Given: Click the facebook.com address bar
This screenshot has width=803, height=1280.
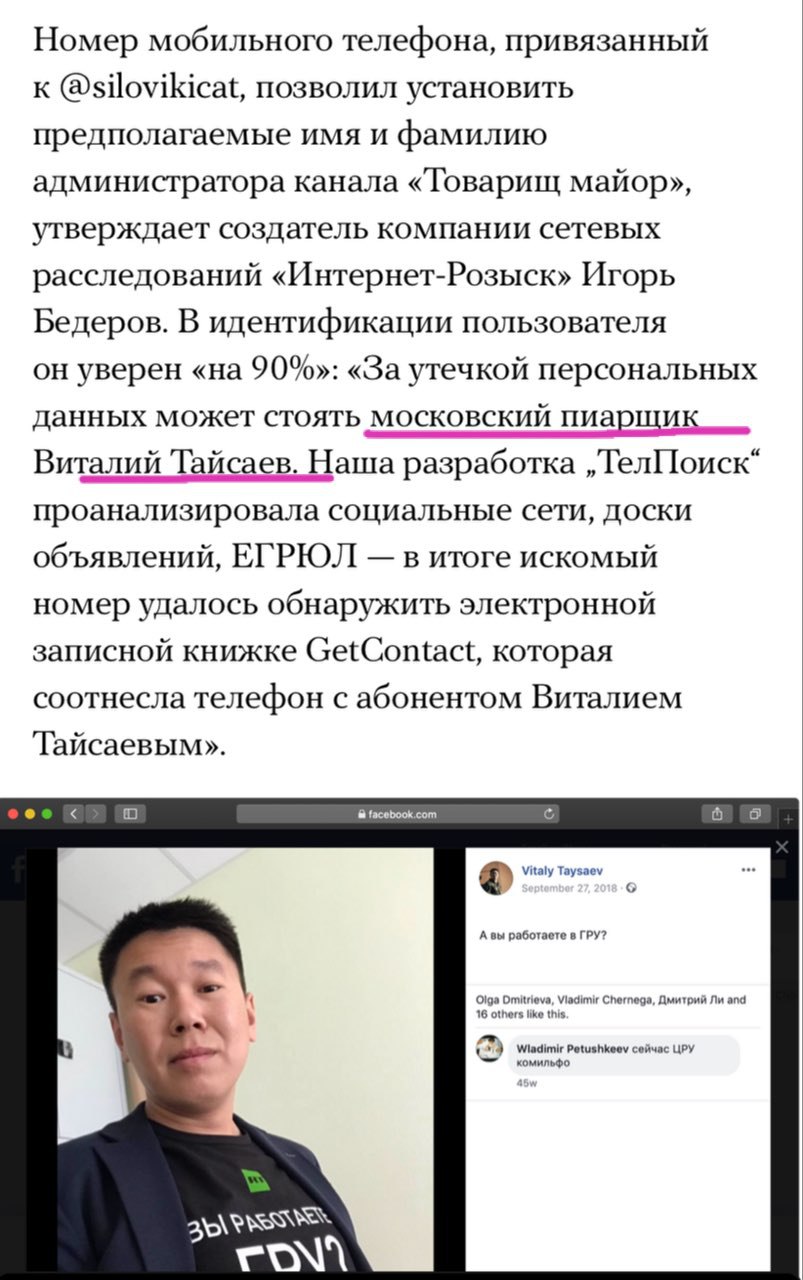Looking at the screenshot, I should [397, 814].
